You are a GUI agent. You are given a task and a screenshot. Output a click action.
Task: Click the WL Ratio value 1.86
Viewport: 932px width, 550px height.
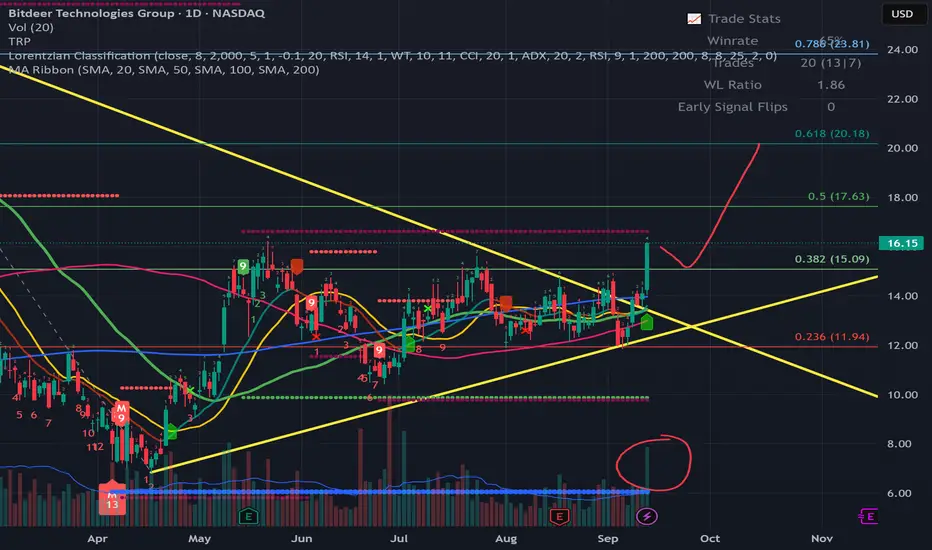(831, 85)
